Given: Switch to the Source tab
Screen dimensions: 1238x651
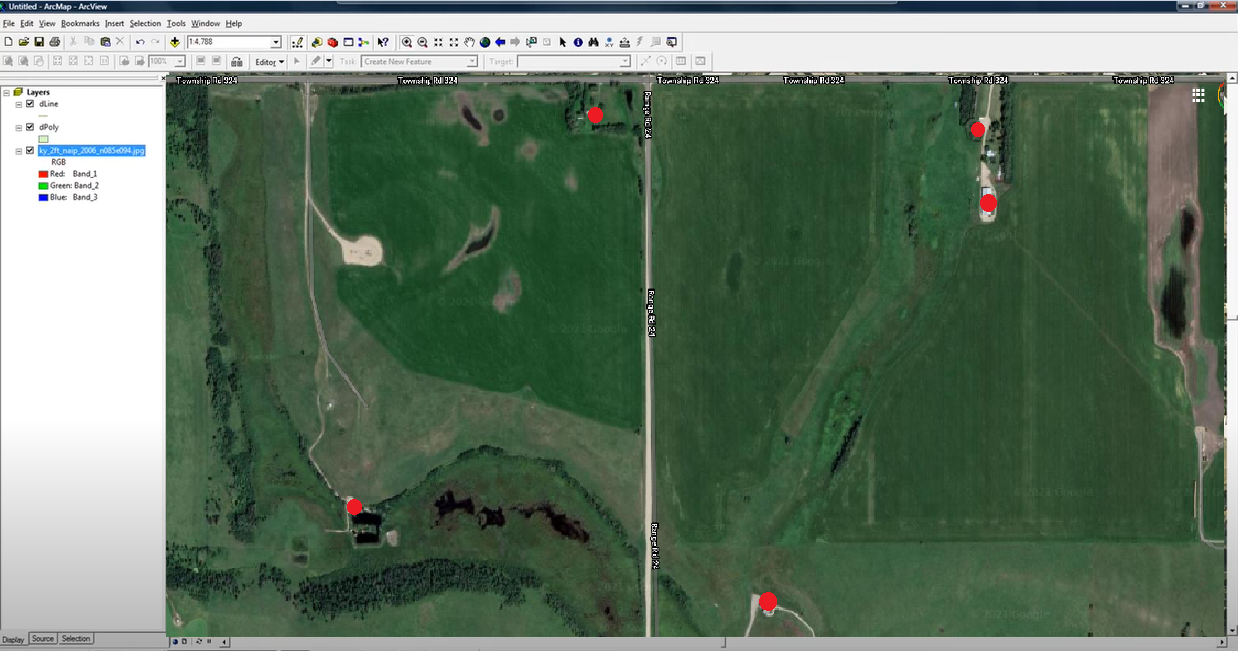Looking at the screenshot, I should click(43, 638).
